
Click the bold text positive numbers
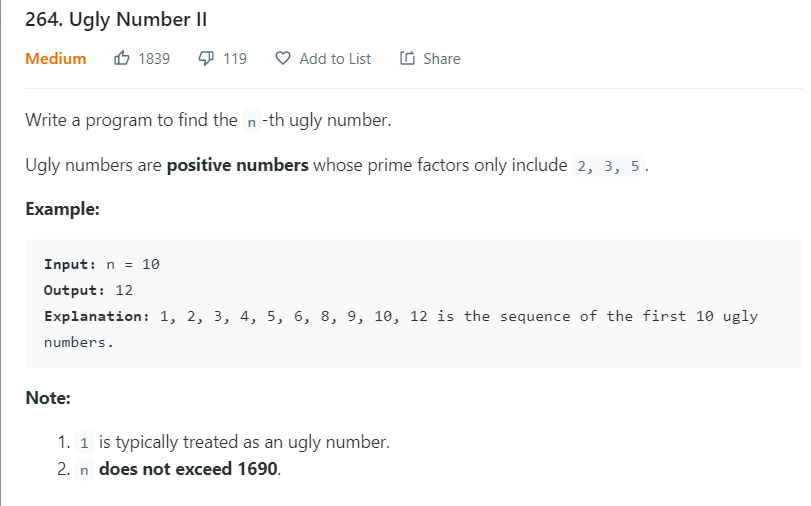(x=237, y=165)
